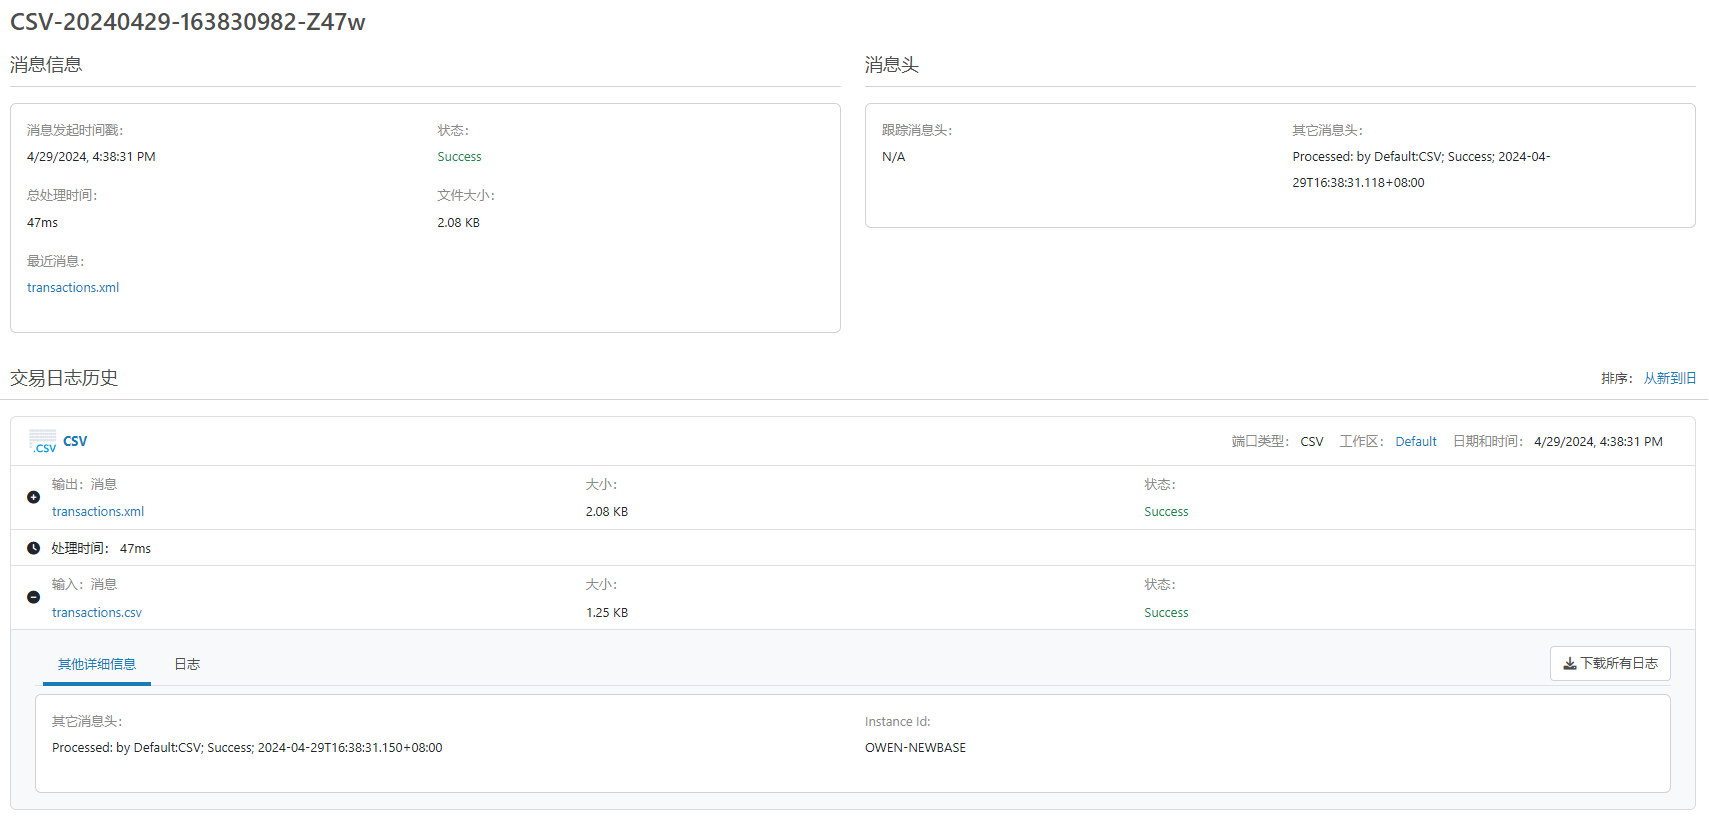The image size is (1709, 819).
Task: Expand the output message row plus icon
Action: pyautogui.click(x=33, y=497)
